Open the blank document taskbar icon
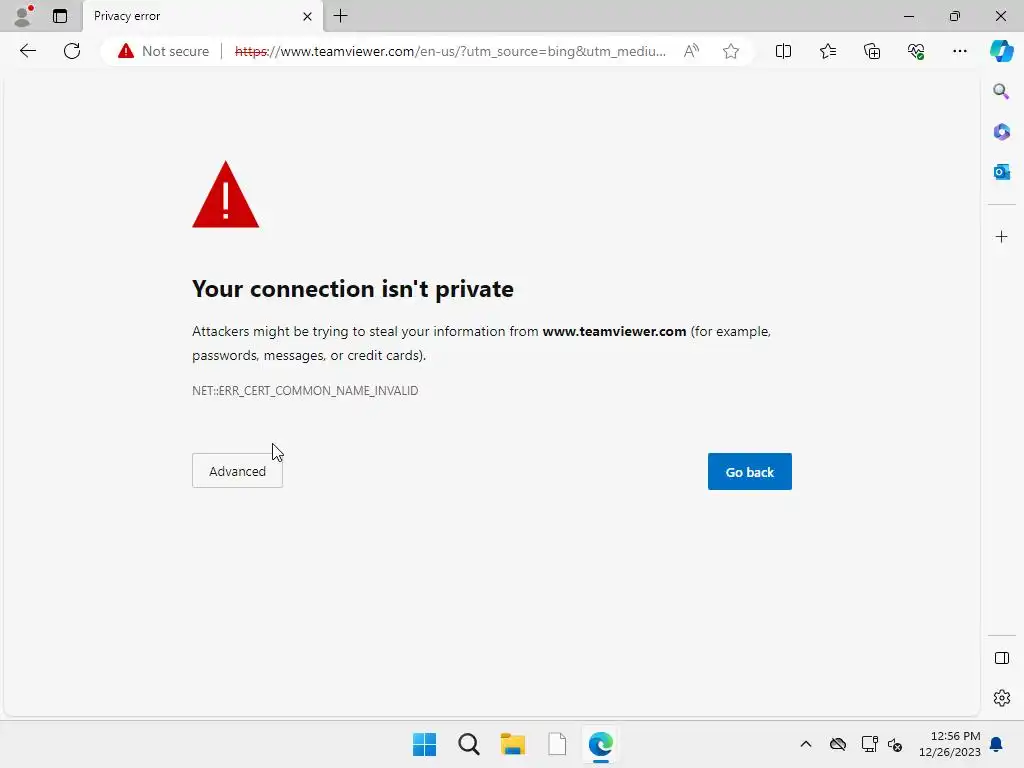1024x768 pixels. point(557,744)
